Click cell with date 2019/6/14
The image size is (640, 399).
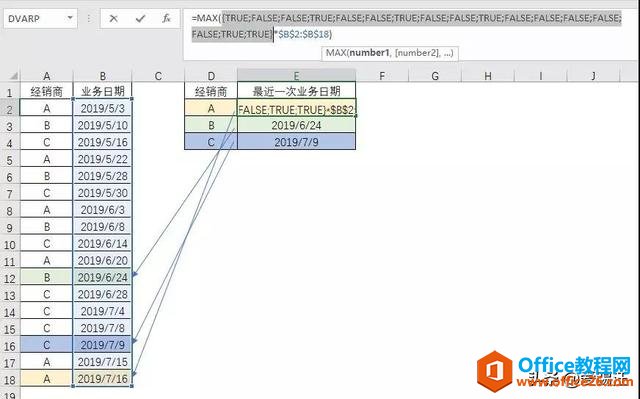click(102, 244)
